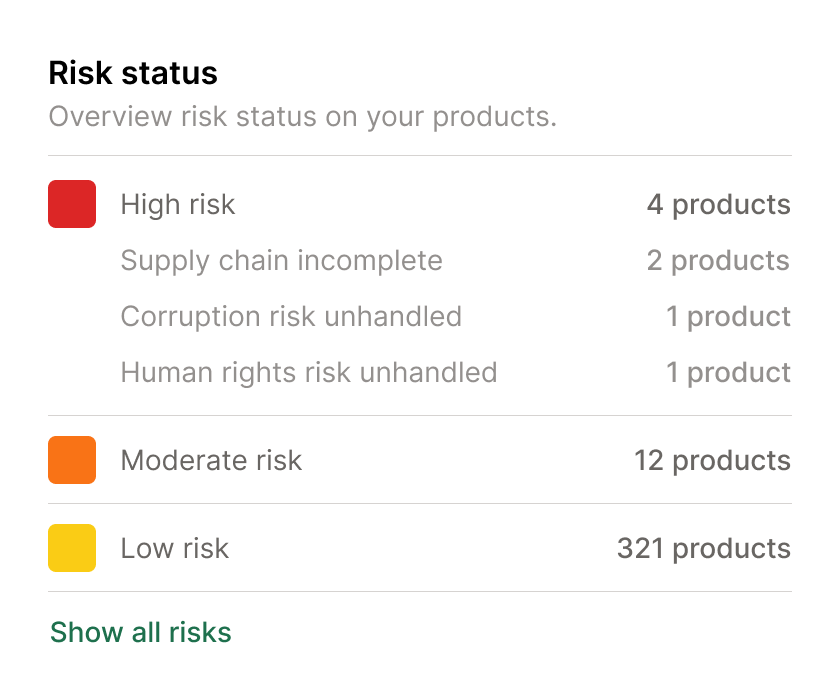The height and width of the screenshot is (700, 840).
Task: Select the Moderate risk row label
Action: (x=211, y=461)
